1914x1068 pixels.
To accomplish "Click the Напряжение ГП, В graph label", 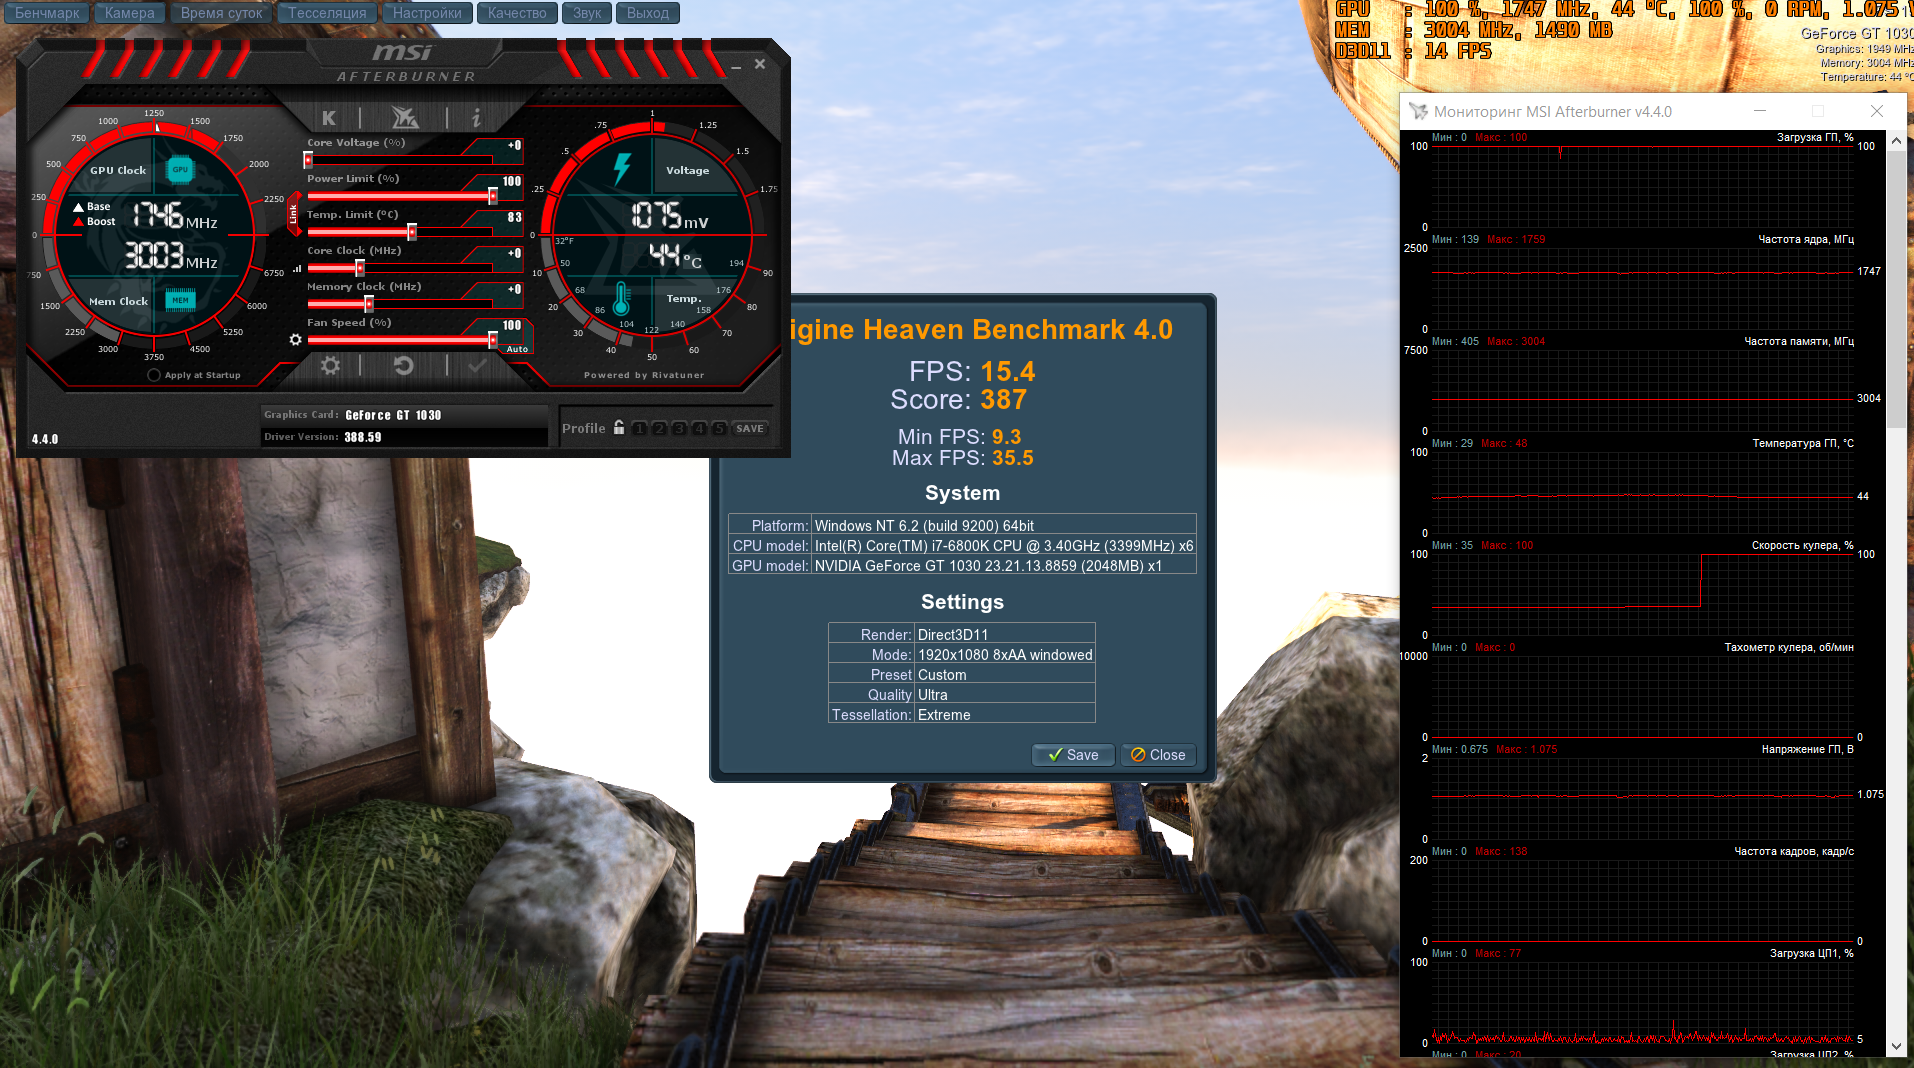I will coord(1807,750).
